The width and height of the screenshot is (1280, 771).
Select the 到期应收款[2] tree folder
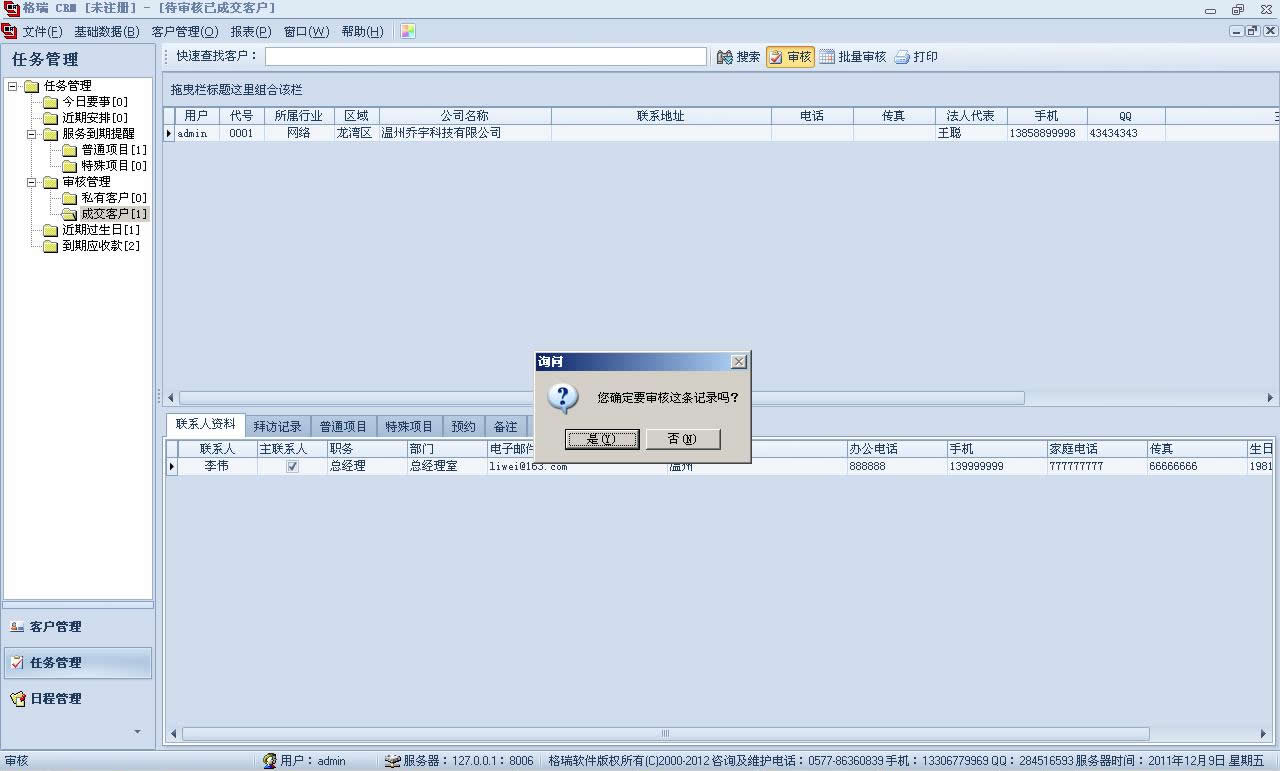(x=100, y=246)
